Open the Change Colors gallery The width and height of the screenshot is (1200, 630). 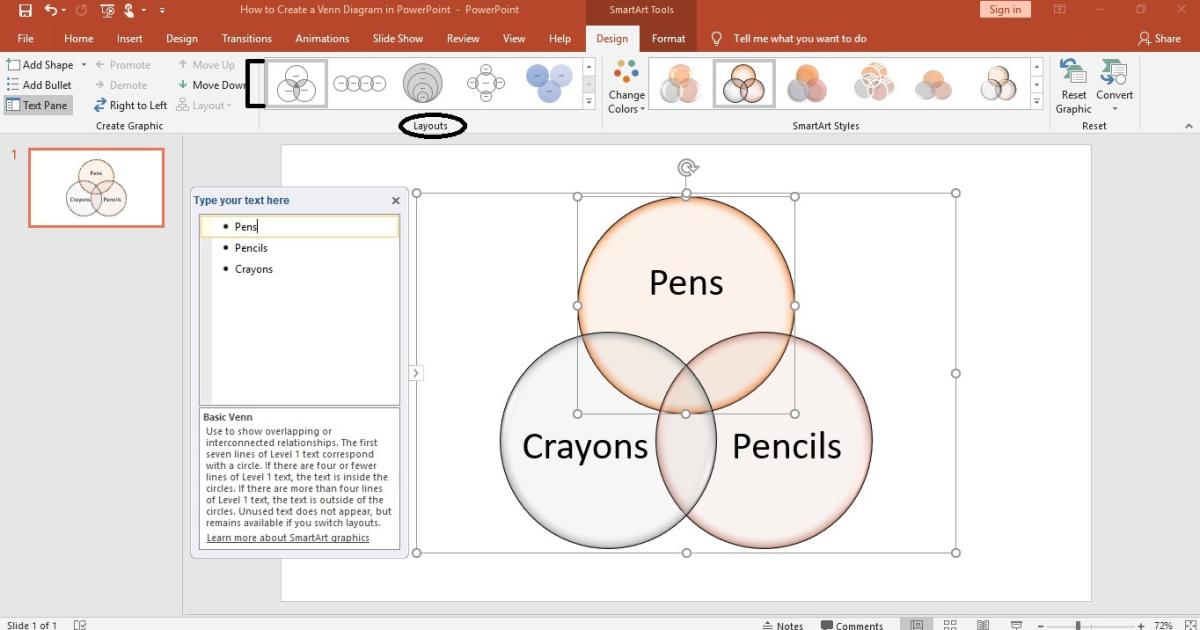[626, 87]
